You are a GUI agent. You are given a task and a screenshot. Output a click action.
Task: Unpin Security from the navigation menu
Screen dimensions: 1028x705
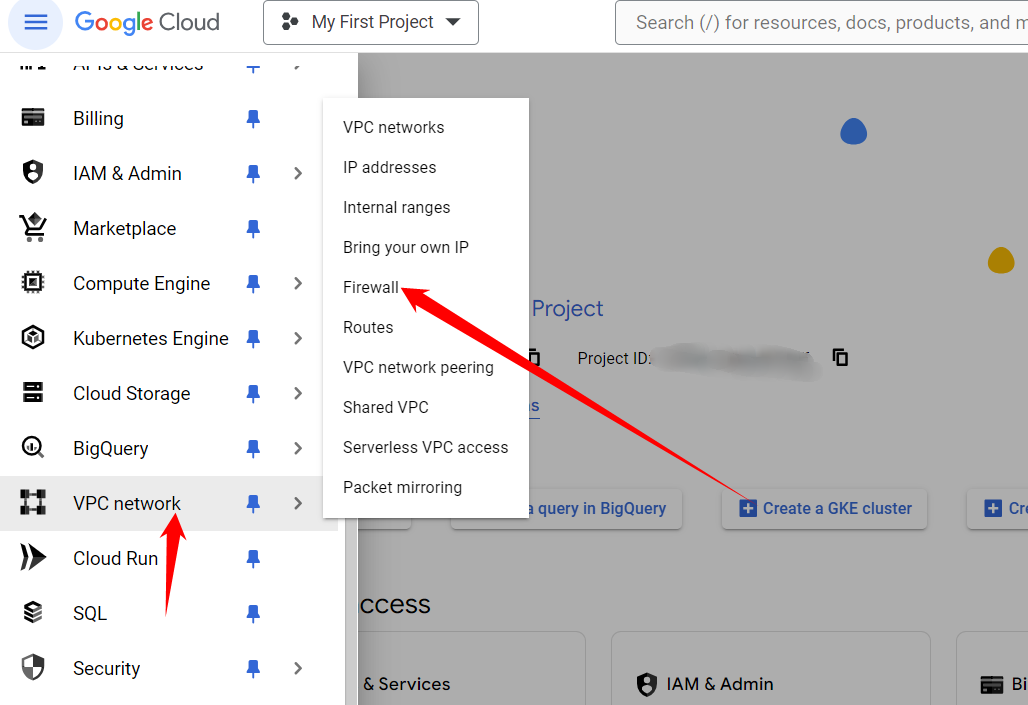click(x=253, y=669)
